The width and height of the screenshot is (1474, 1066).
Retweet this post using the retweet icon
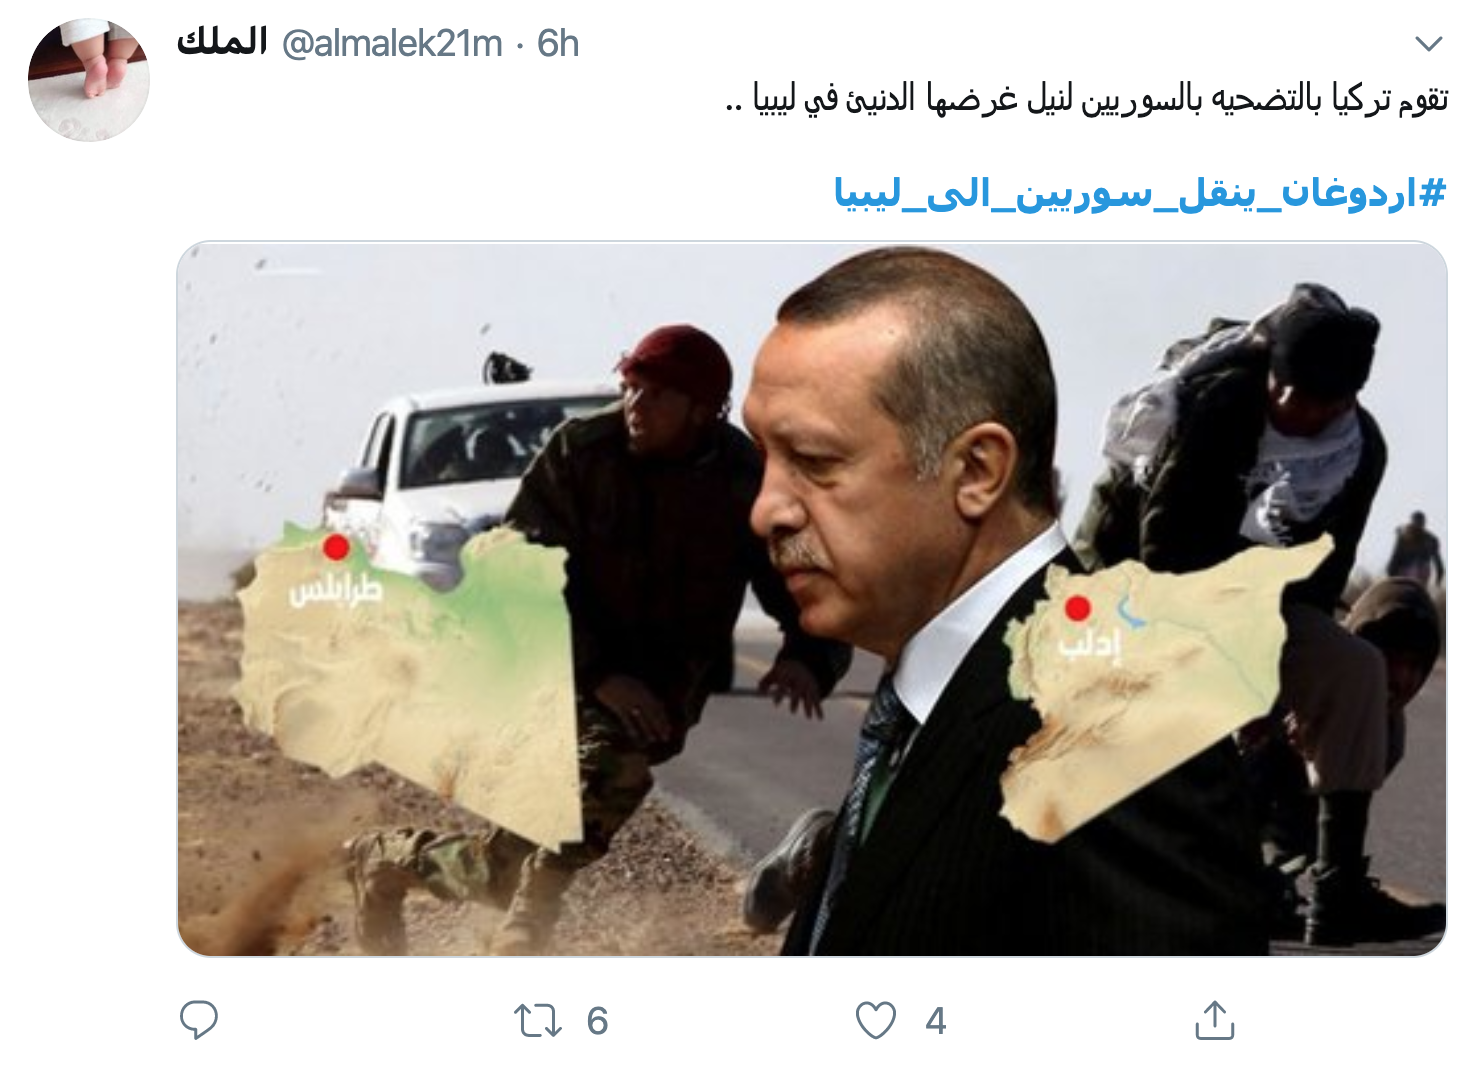[x=538, y=1021]
